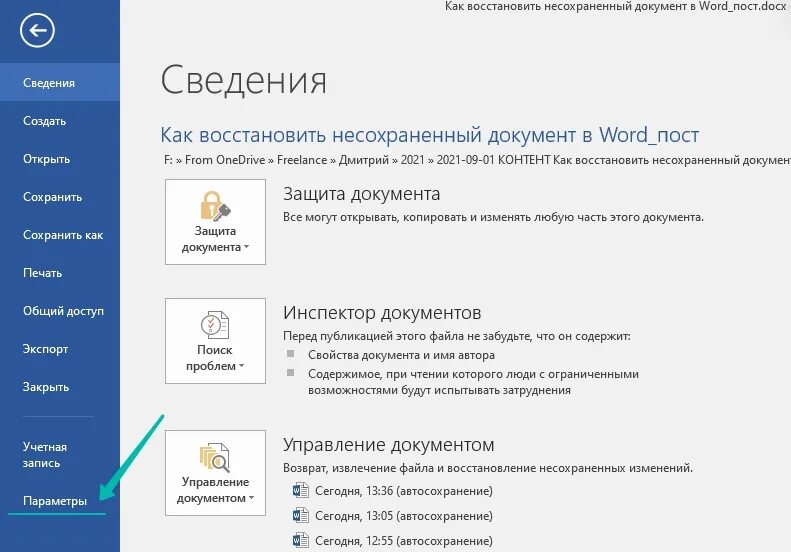This screenshot has height=552, width=791.
Task: Click the Инспектор документов heading
Action: click(x=382, y=313)
